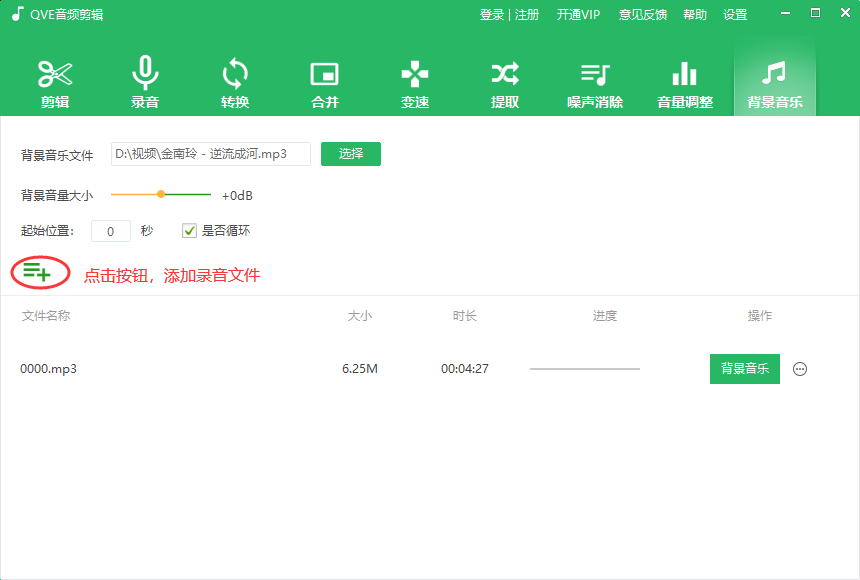The width and height of the screenshot is (860, 580).
Task: Click the 背景音乐 button for 0000.mp3
Action: click(x=745, y=369)
